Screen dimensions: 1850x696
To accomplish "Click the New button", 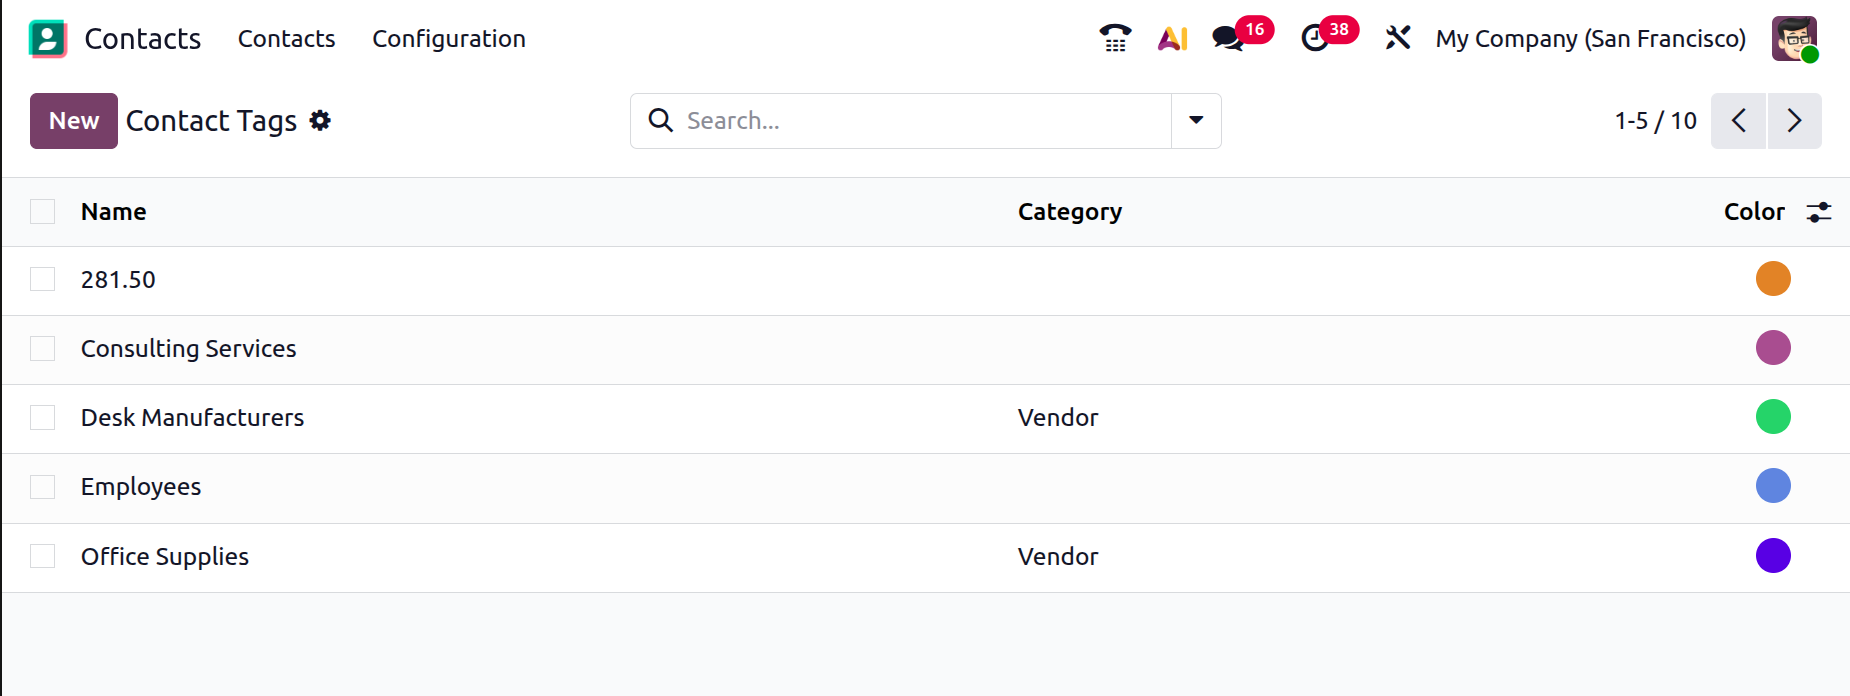I will tap(74, 121).
